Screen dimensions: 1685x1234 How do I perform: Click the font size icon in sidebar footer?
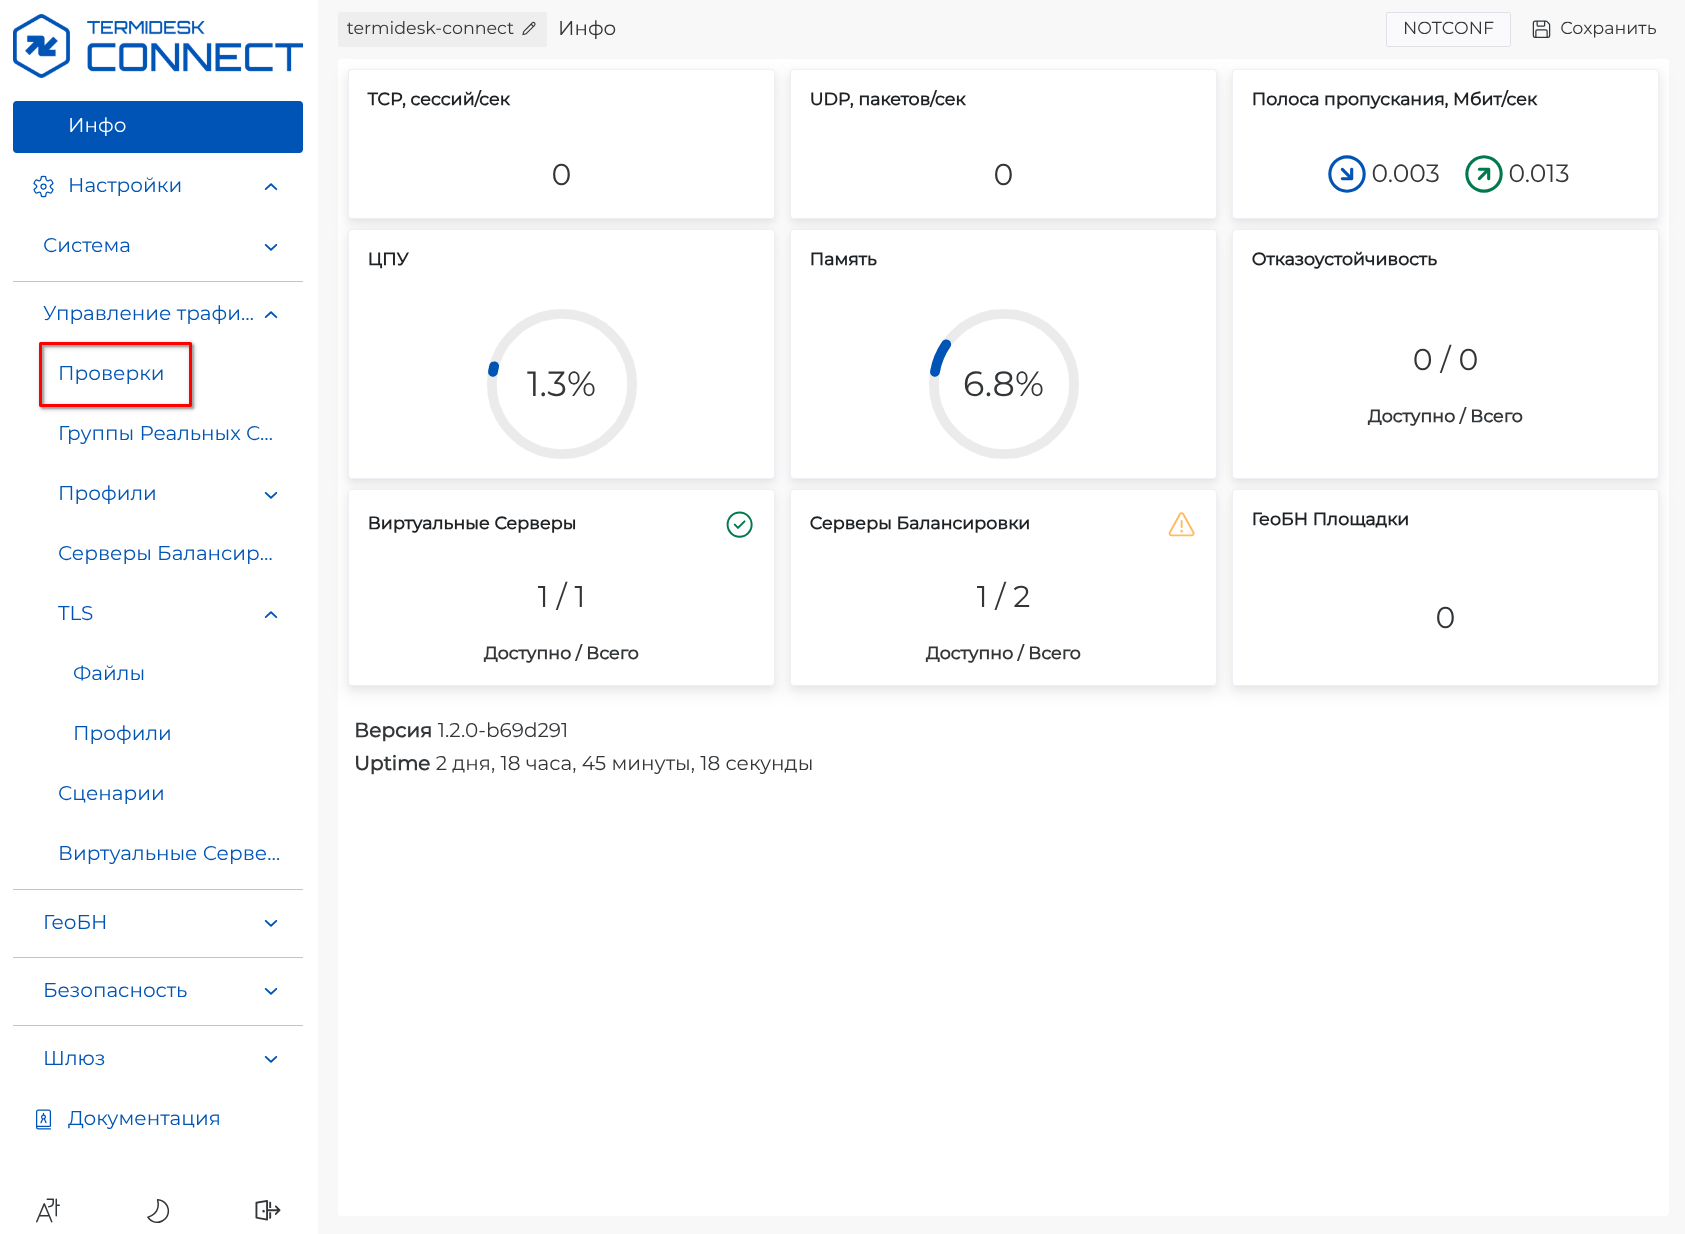[x=48, y=1210]
